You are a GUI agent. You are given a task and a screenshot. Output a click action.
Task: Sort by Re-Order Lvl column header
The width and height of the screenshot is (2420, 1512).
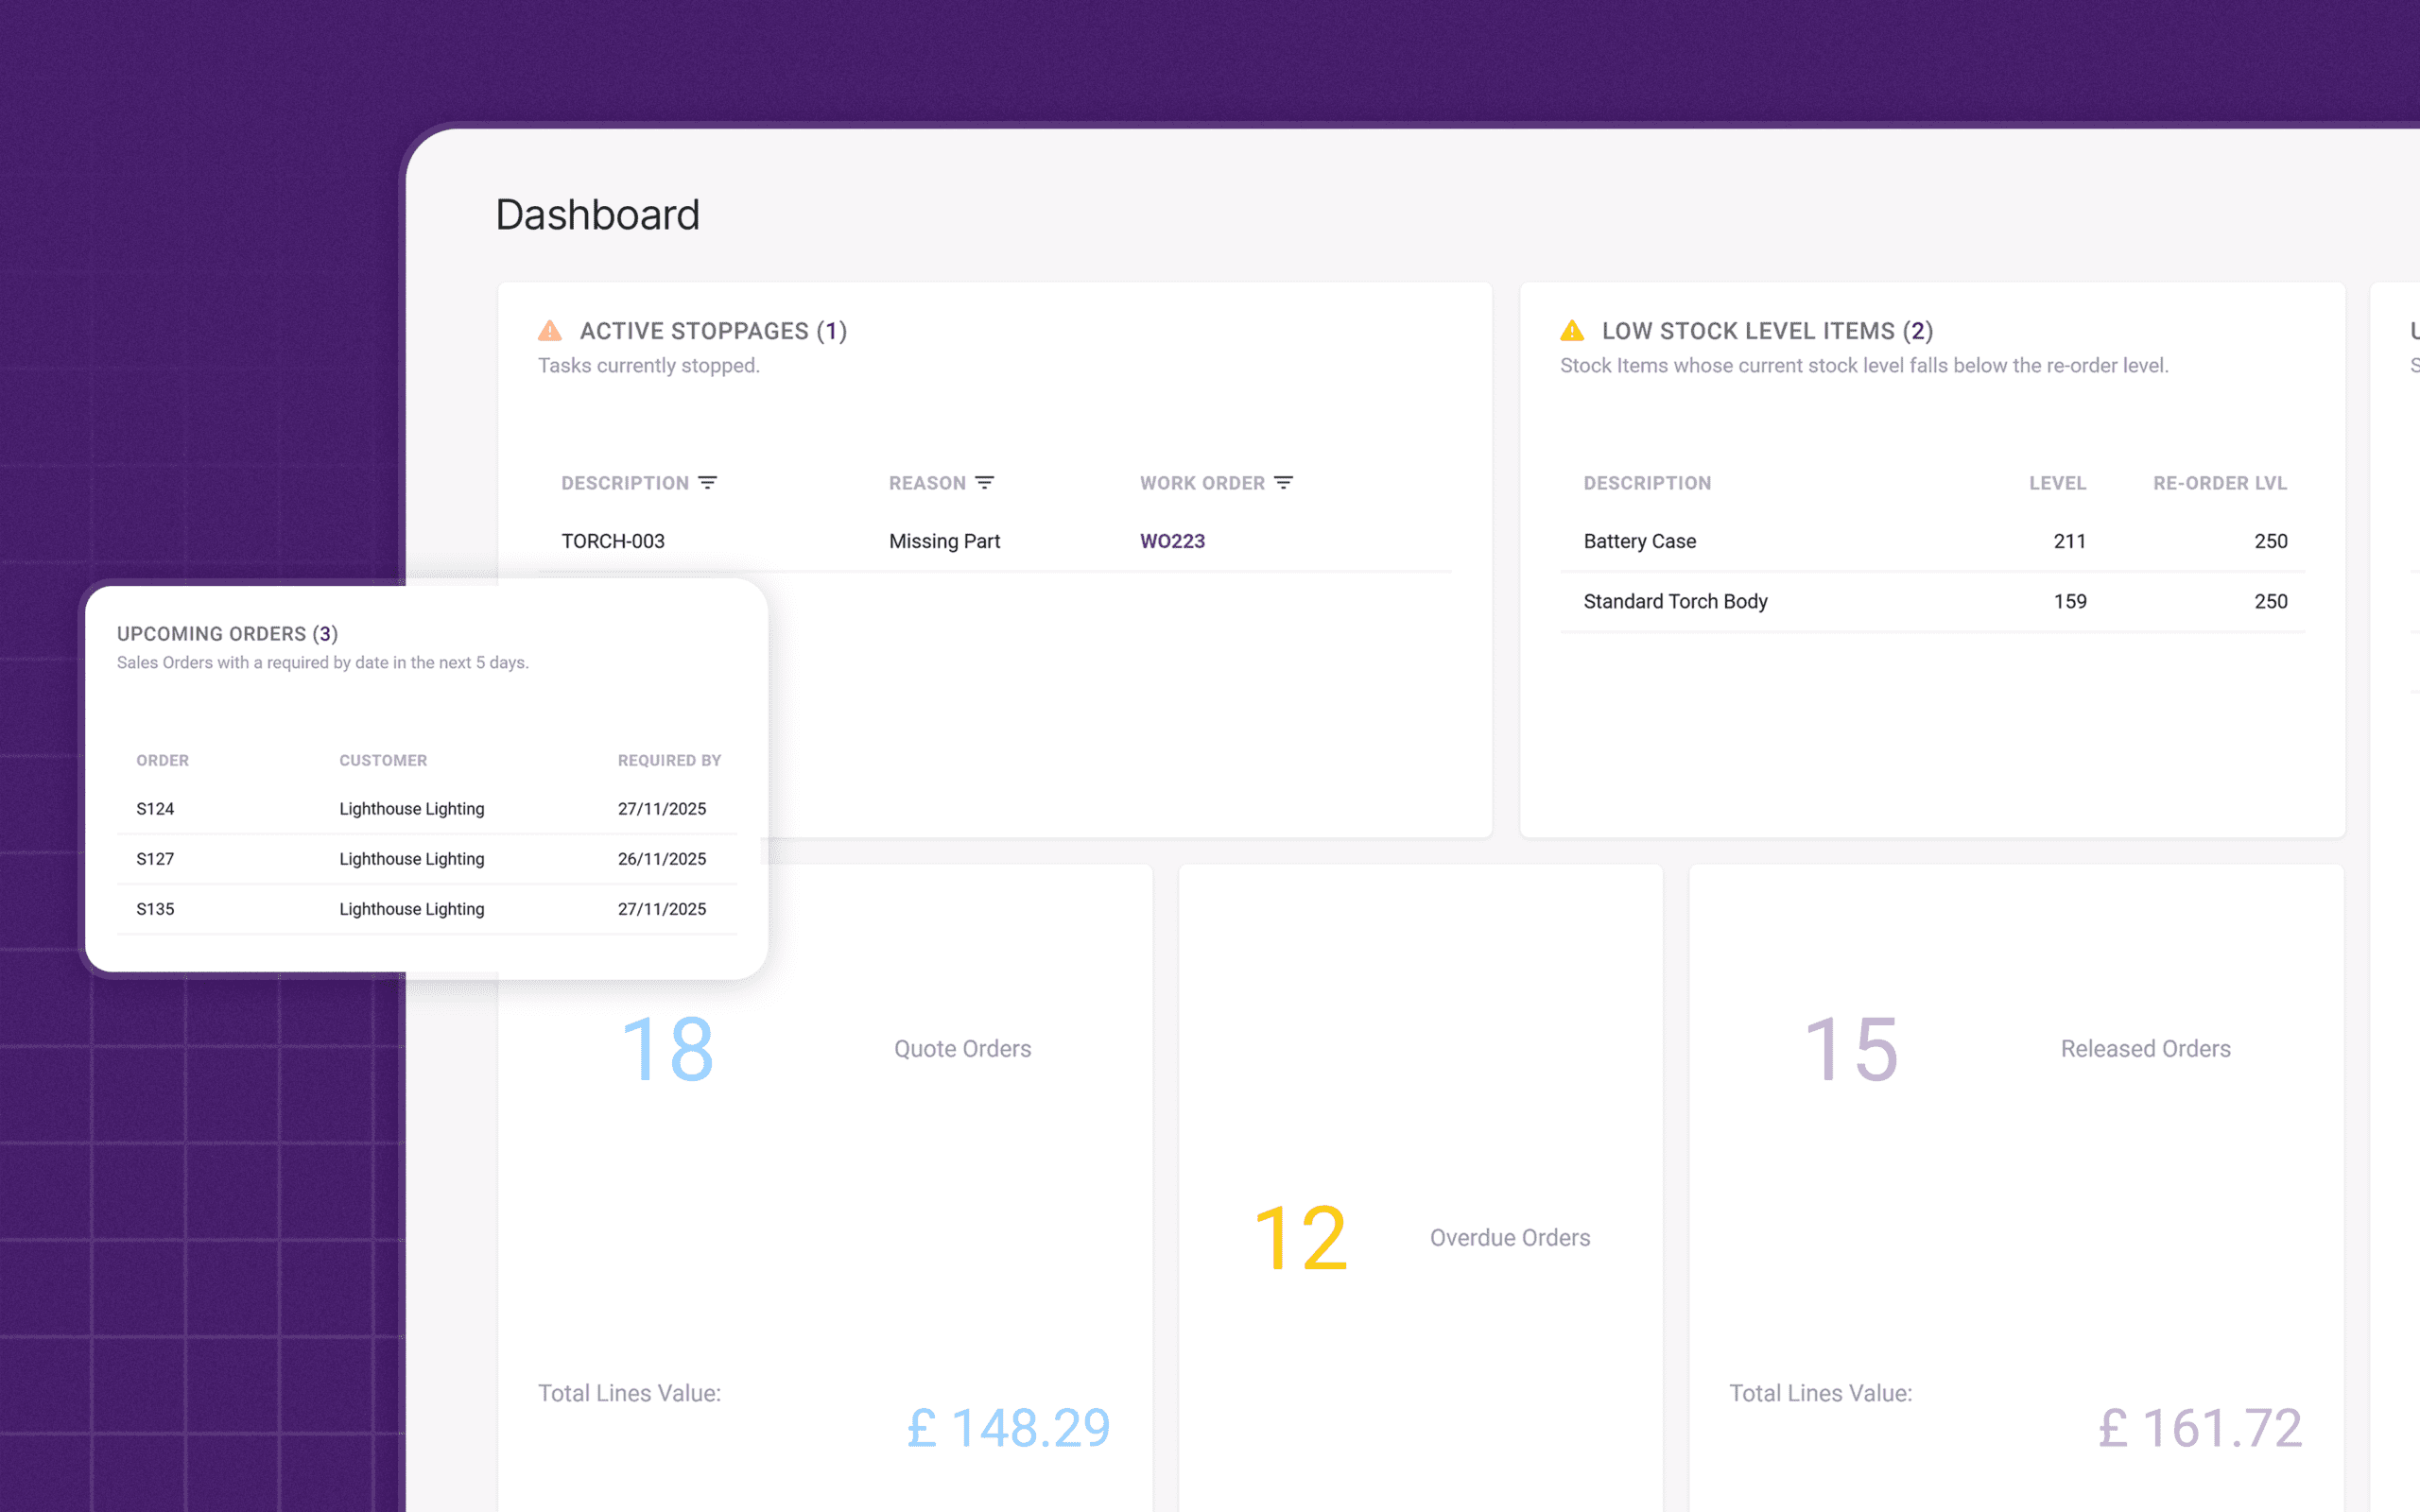coord(2219,483)
